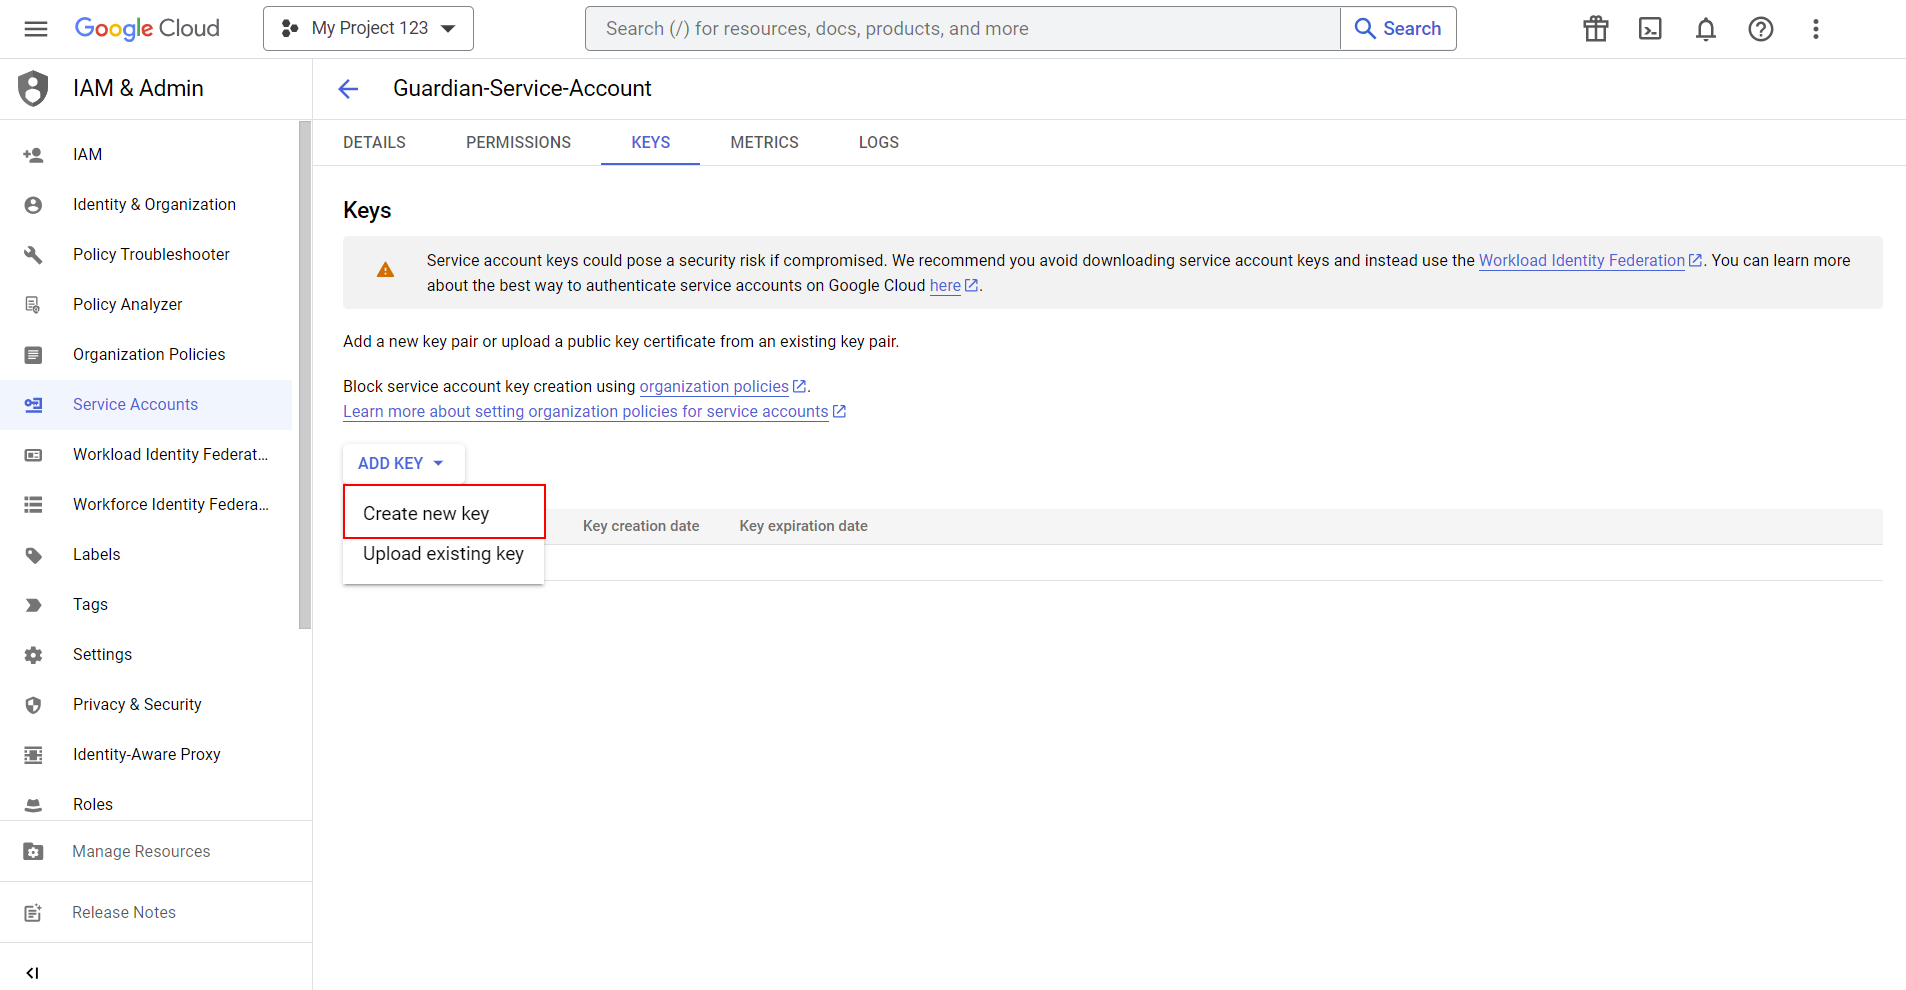Click the Workload Identity Federation icon
The image size is (1906, 990).
pyautogui.click(x=33, y=455)
